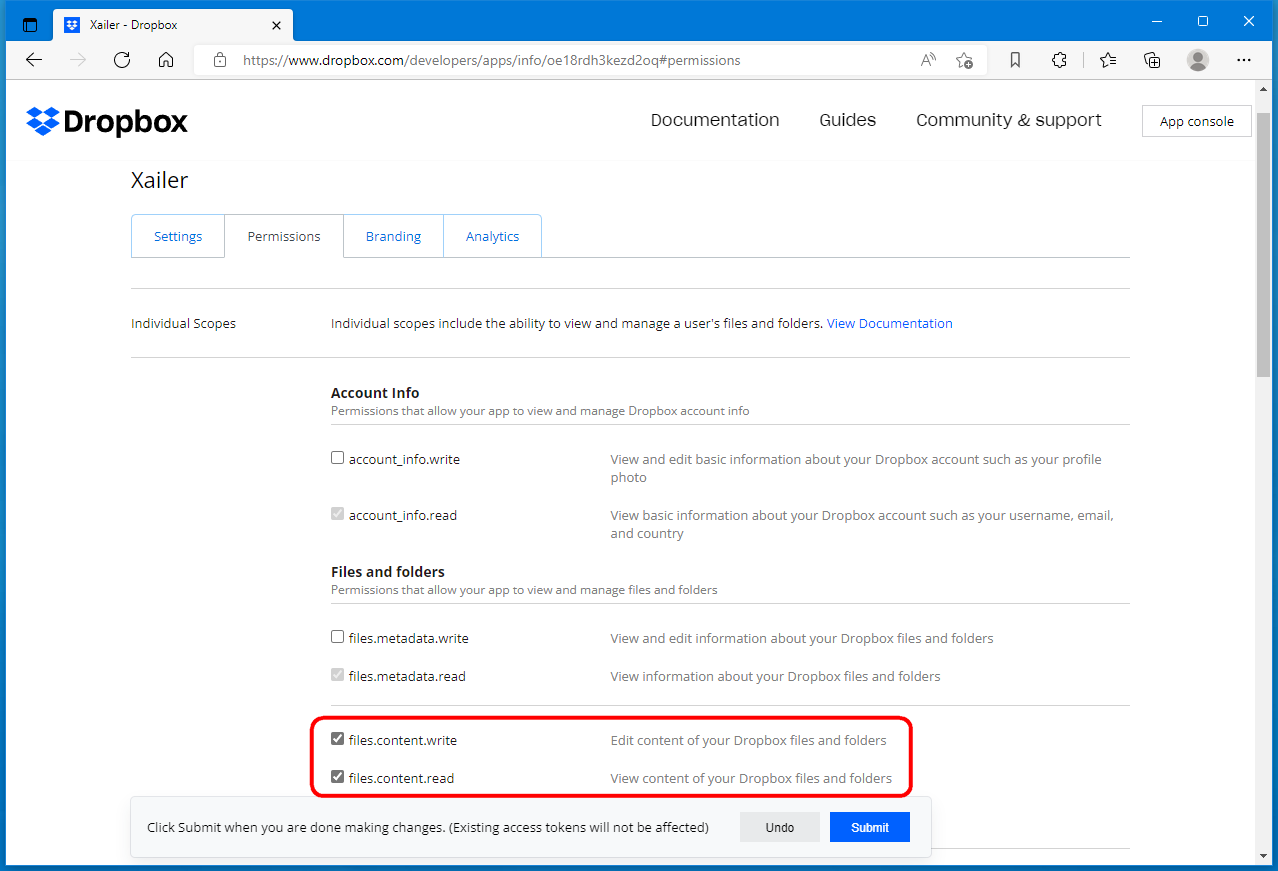Select the Xailer - Dropbox browser tab
The width and height of the screenshot is (1278, 871).
click(x=172, y=25)
